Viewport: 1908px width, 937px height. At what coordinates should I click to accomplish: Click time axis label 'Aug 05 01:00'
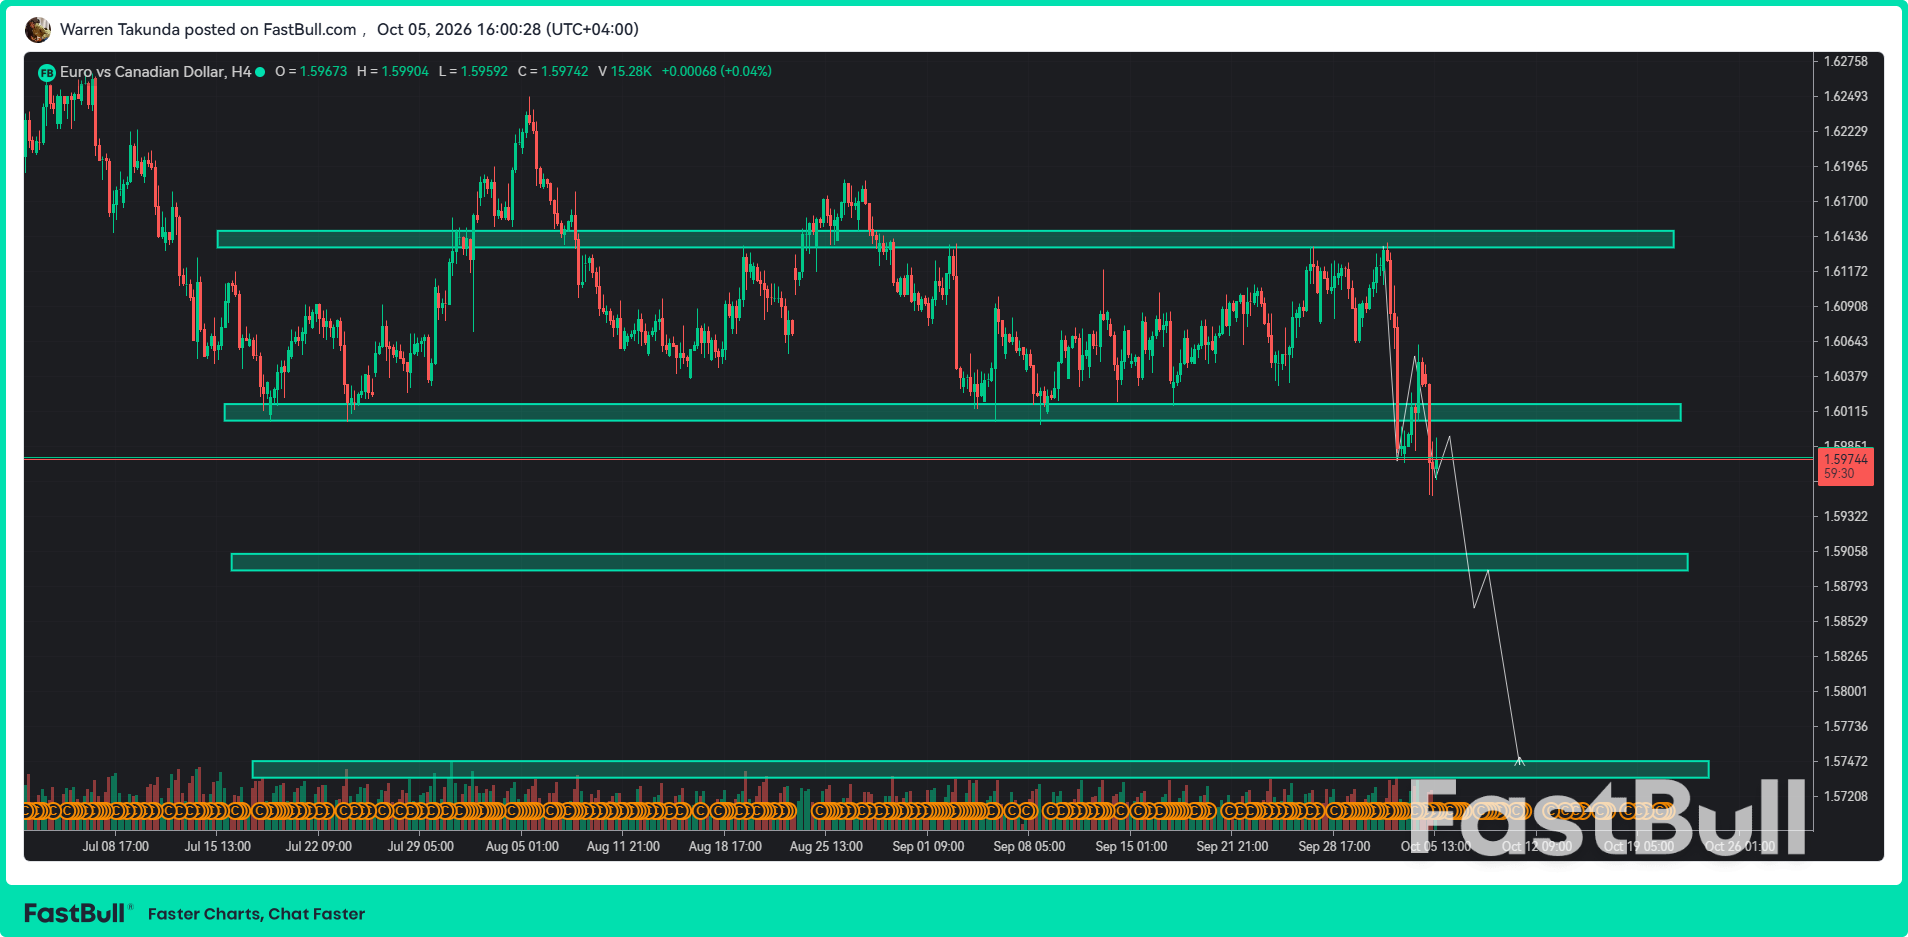(522, 847)
